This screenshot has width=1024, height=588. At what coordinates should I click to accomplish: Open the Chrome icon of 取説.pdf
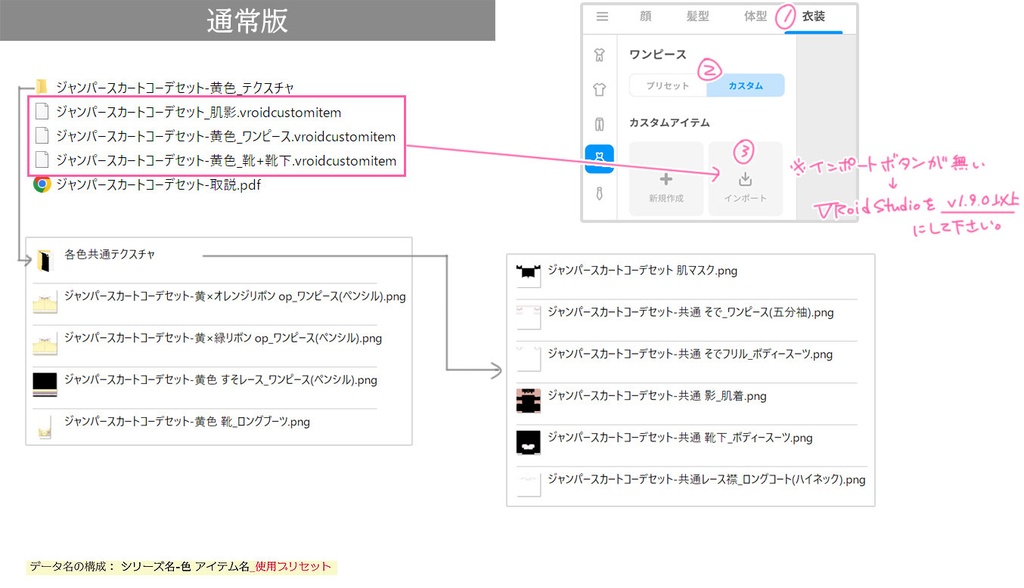coord(42,184)
